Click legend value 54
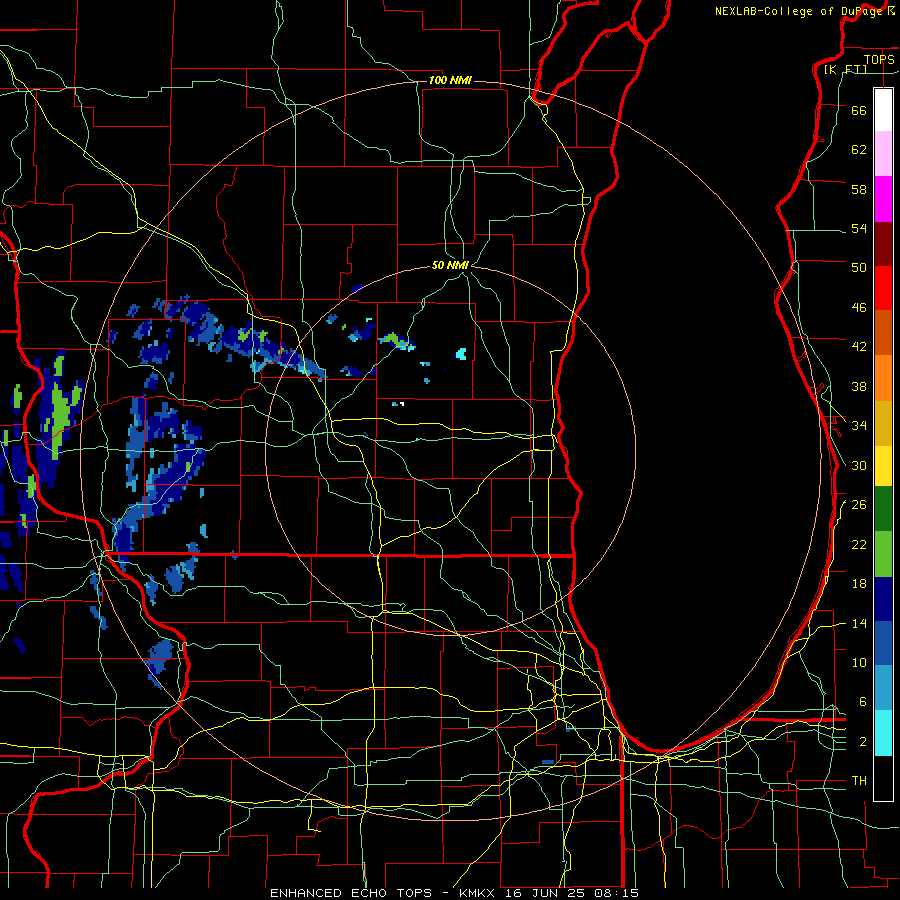The width and height of the screenshot is (900, 900). (x=859, y=228)
